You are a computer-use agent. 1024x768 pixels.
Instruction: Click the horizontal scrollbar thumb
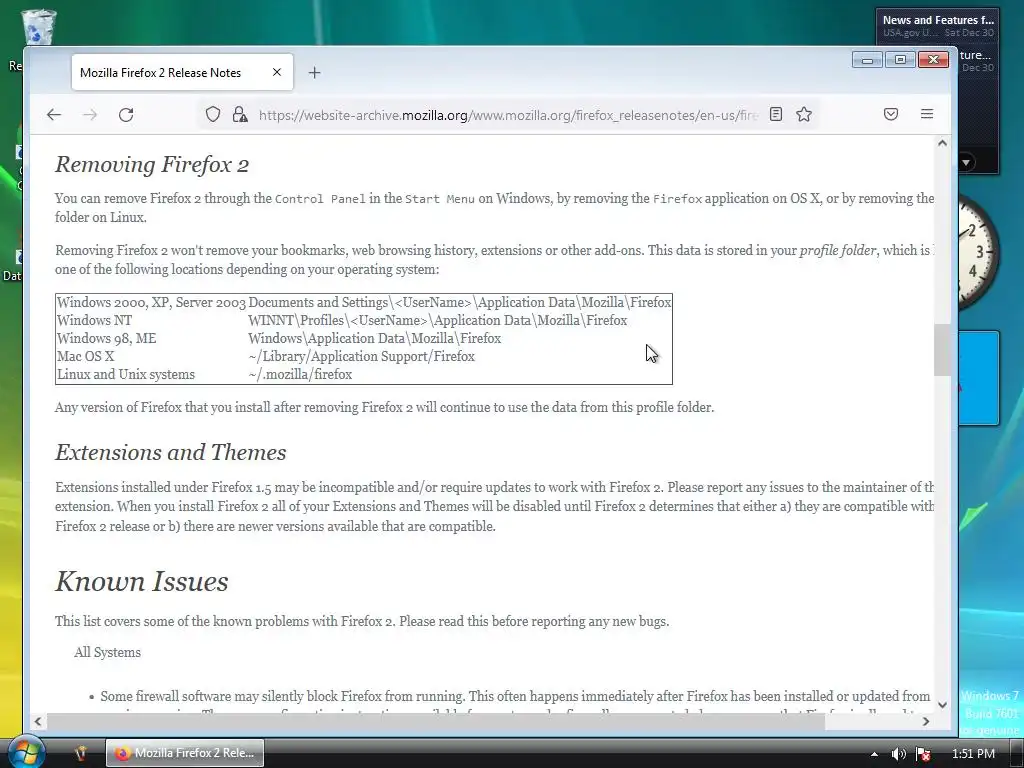point(436,722)
